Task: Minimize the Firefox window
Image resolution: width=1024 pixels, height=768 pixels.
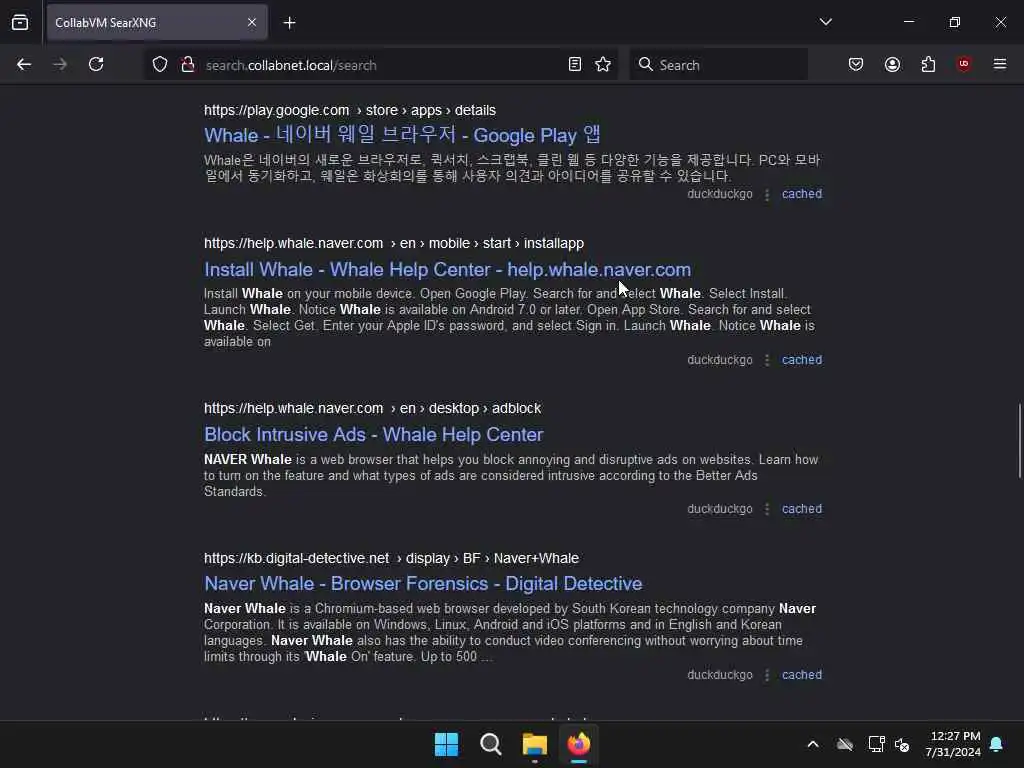Action: pos(909,22)
